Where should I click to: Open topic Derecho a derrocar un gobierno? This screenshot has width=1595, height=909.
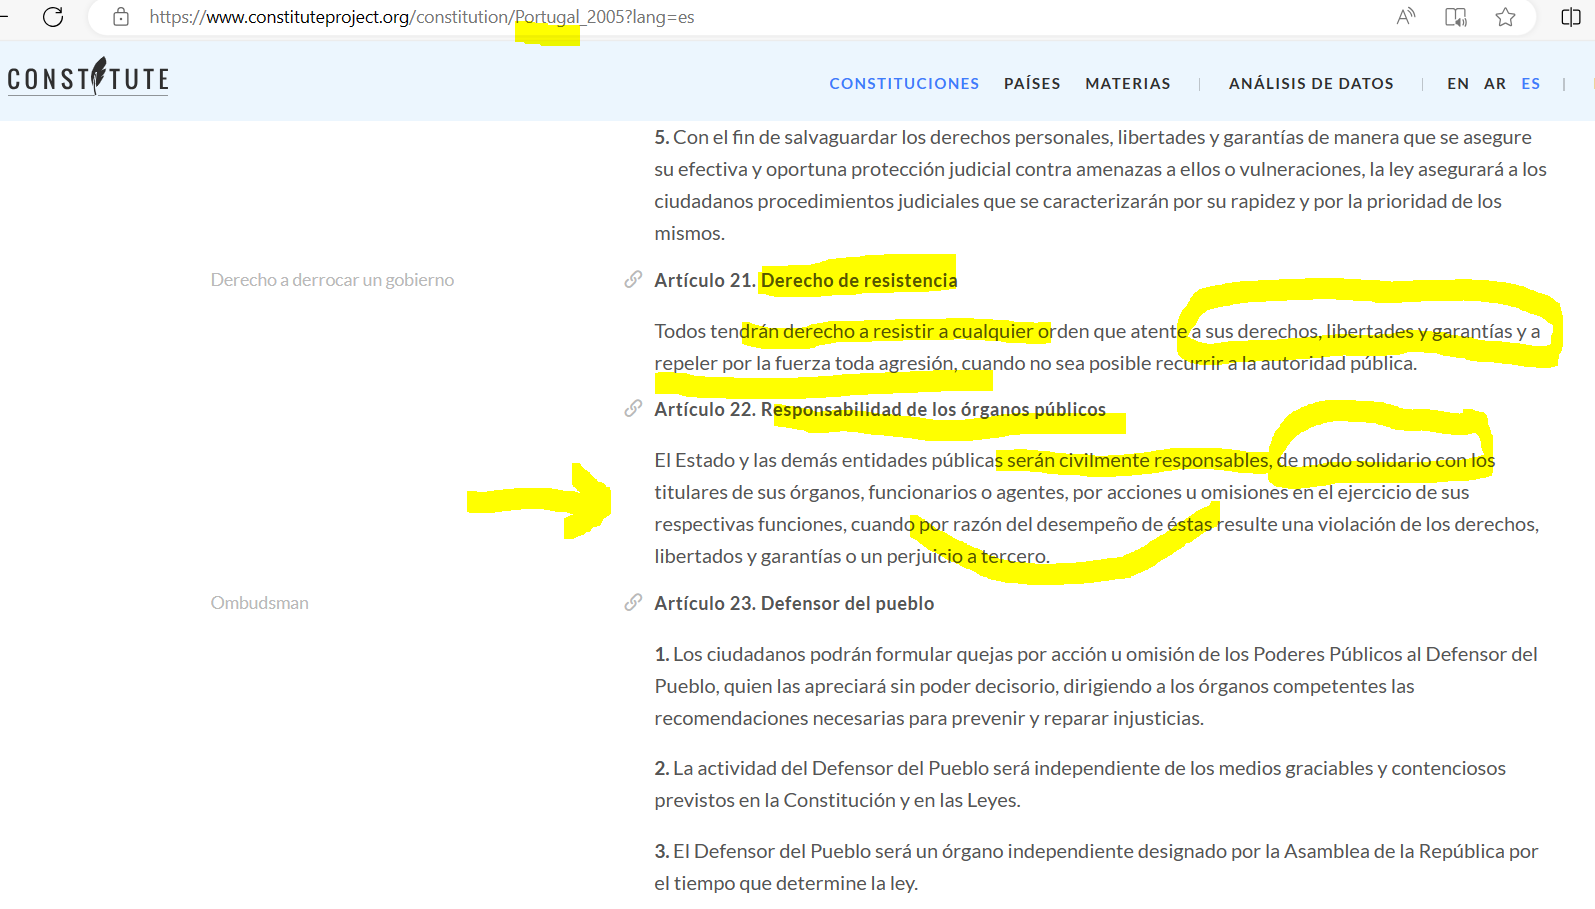point(332,280)
